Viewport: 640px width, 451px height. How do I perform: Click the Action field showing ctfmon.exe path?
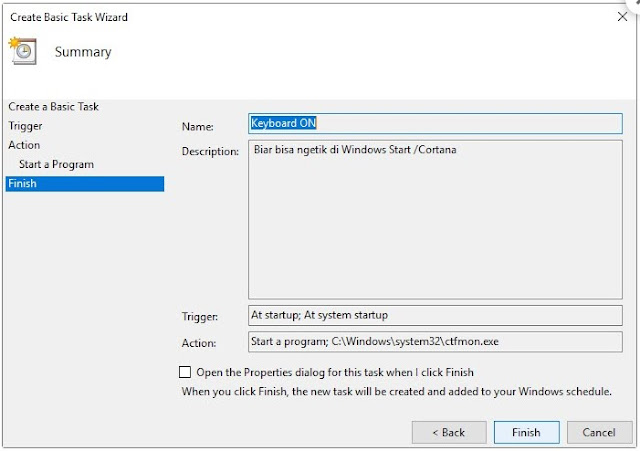[x=435, y=342]
